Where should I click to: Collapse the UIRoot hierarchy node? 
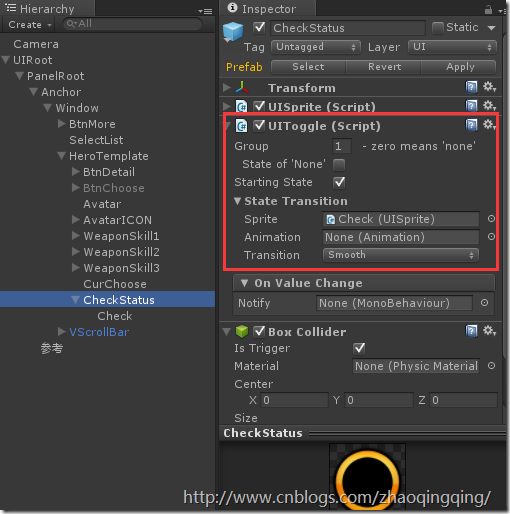click(6, 60)
